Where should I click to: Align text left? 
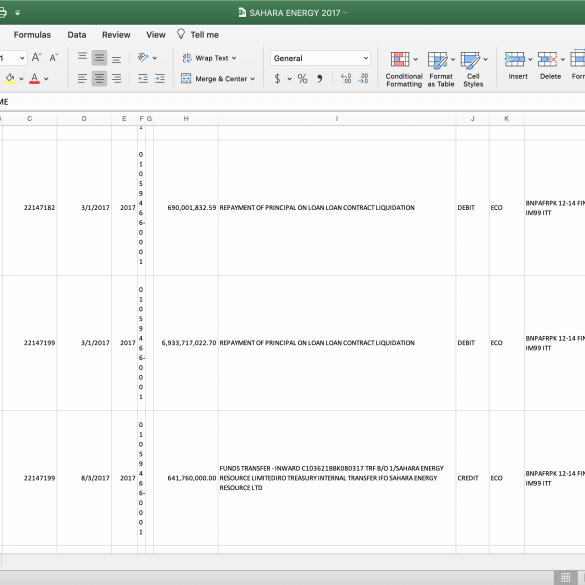click(x=82, y=78)
